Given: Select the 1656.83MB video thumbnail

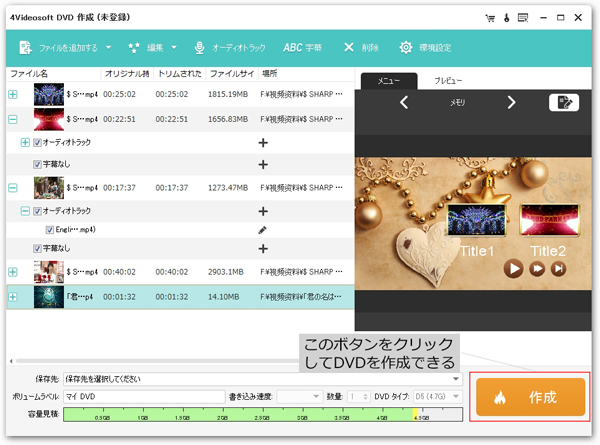Looking at the screenshot, I should tap(49, 119).
